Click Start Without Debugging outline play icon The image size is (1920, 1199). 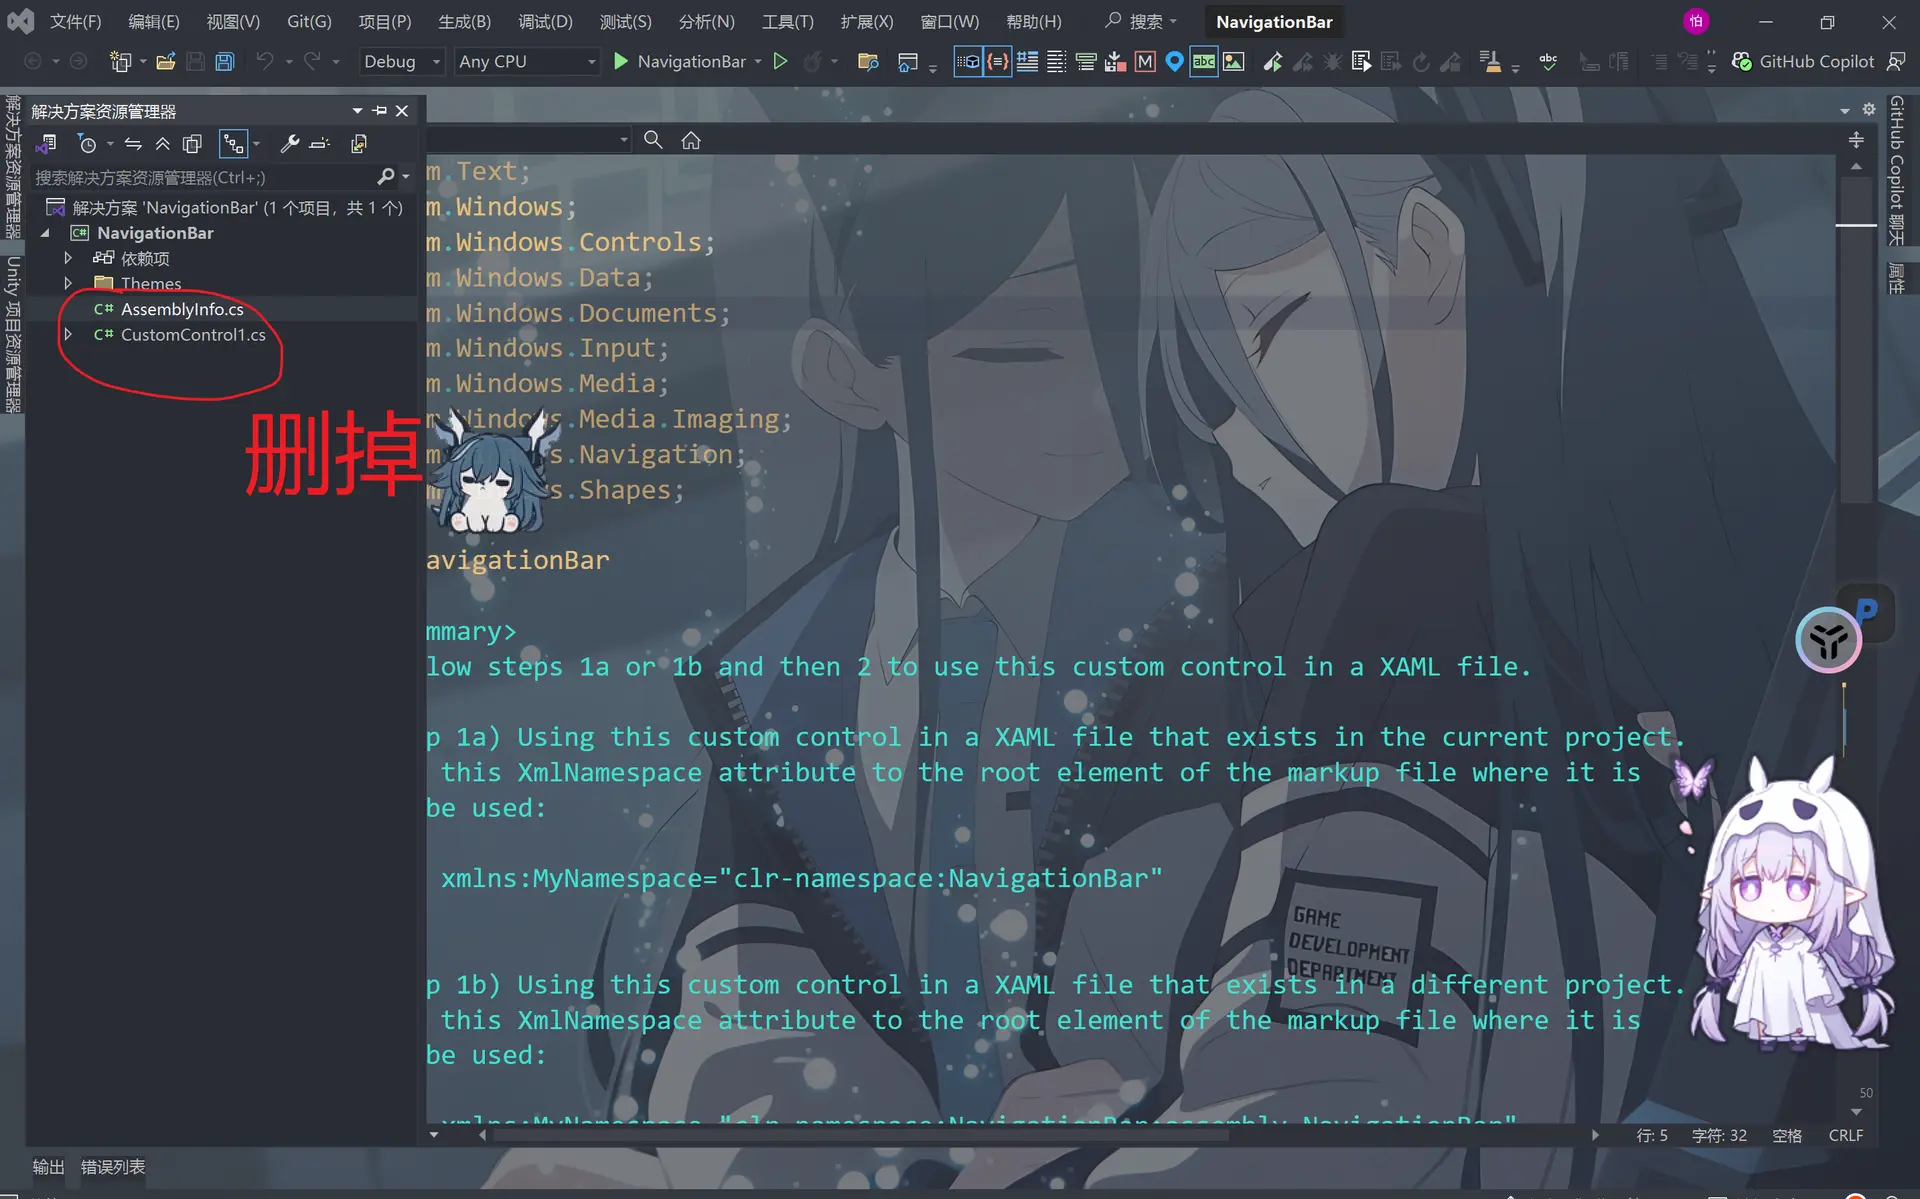pyautogui.click(x=781, y=62)
